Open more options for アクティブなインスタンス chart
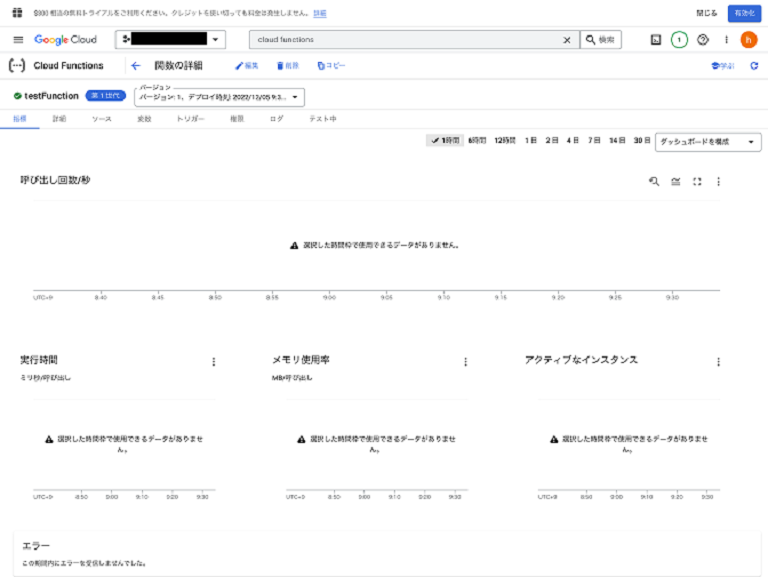Screen dimensions: 768x577 point(719,362)
